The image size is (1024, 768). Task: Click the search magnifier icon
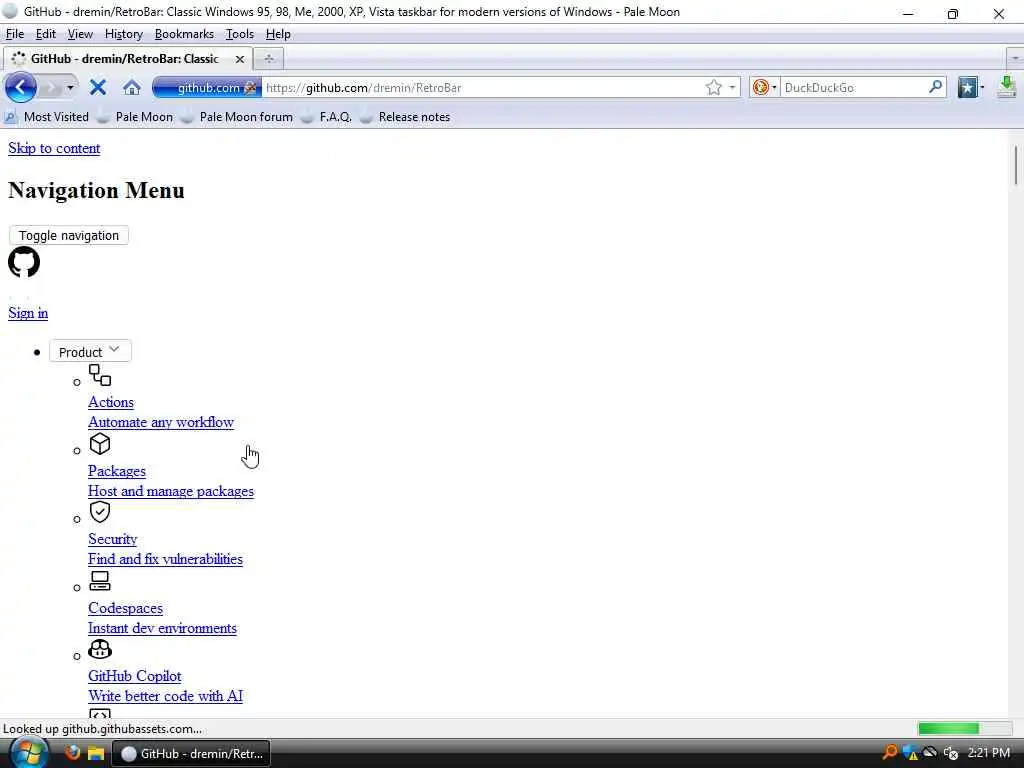coord(935,86)
